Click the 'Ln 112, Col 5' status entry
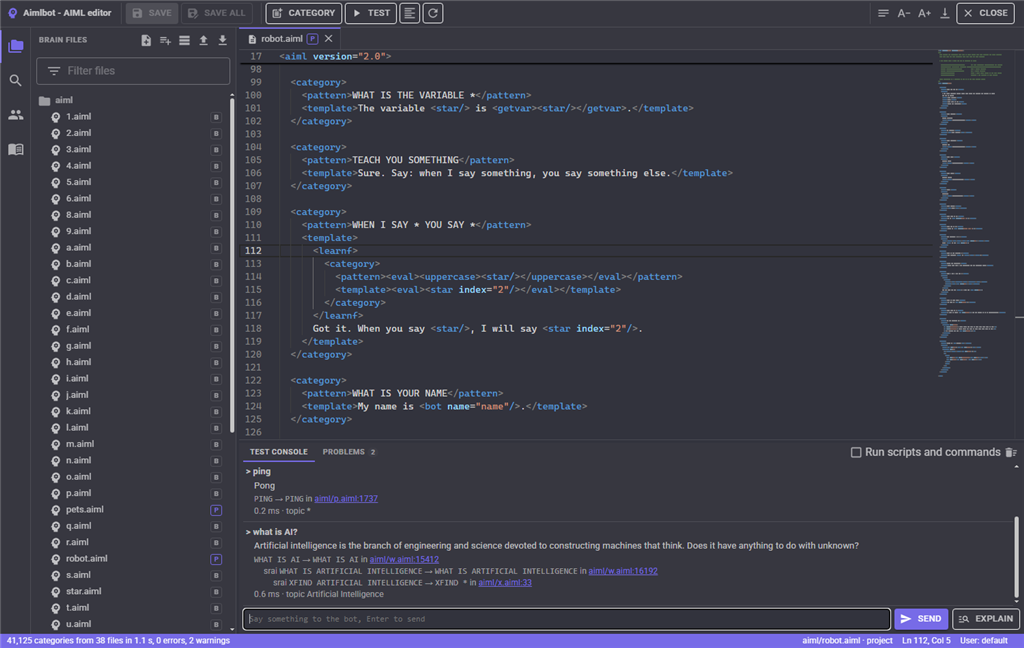This screenshot has height=648, width=1024. point(926,641)
